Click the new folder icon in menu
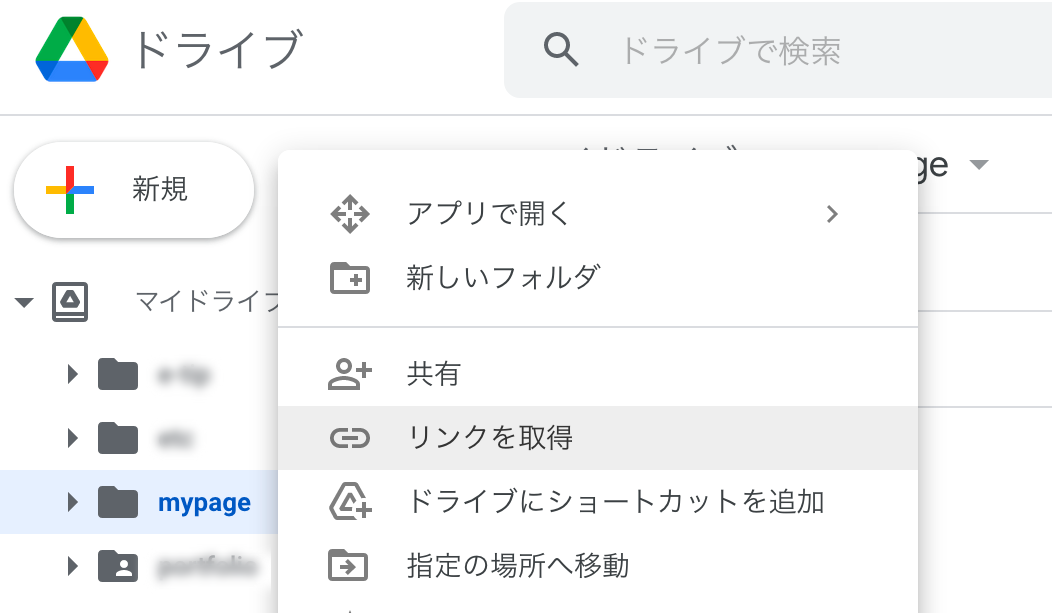 349,277
